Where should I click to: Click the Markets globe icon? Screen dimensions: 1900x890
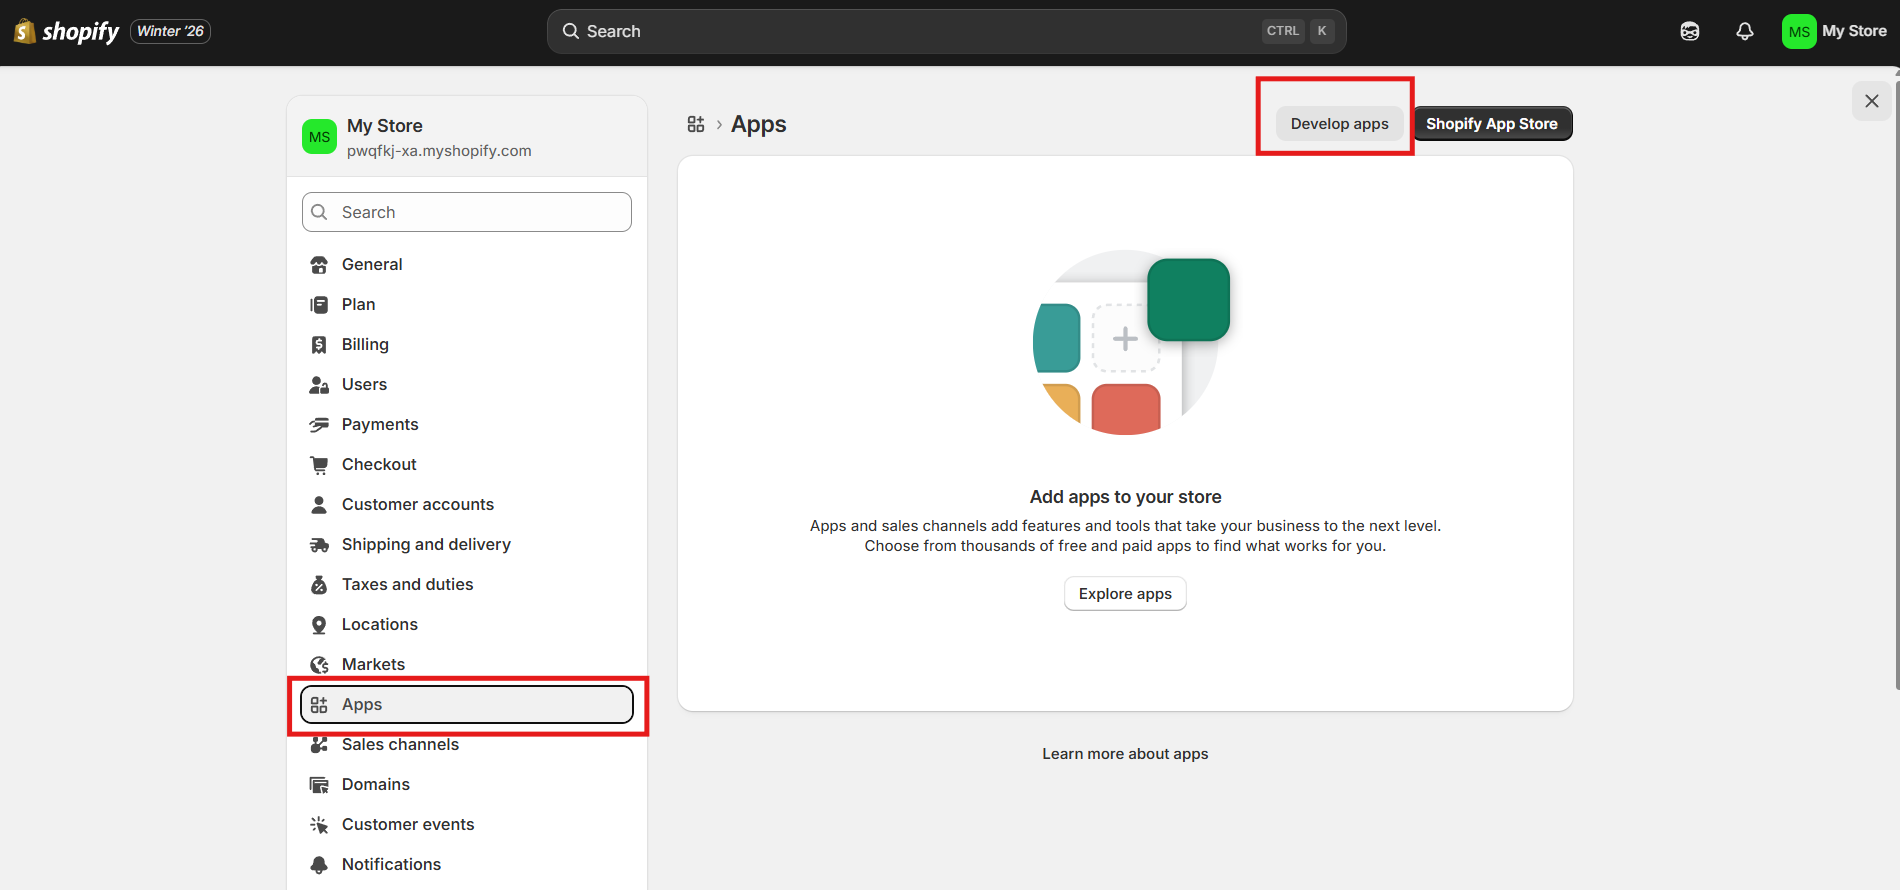[319, 665]
